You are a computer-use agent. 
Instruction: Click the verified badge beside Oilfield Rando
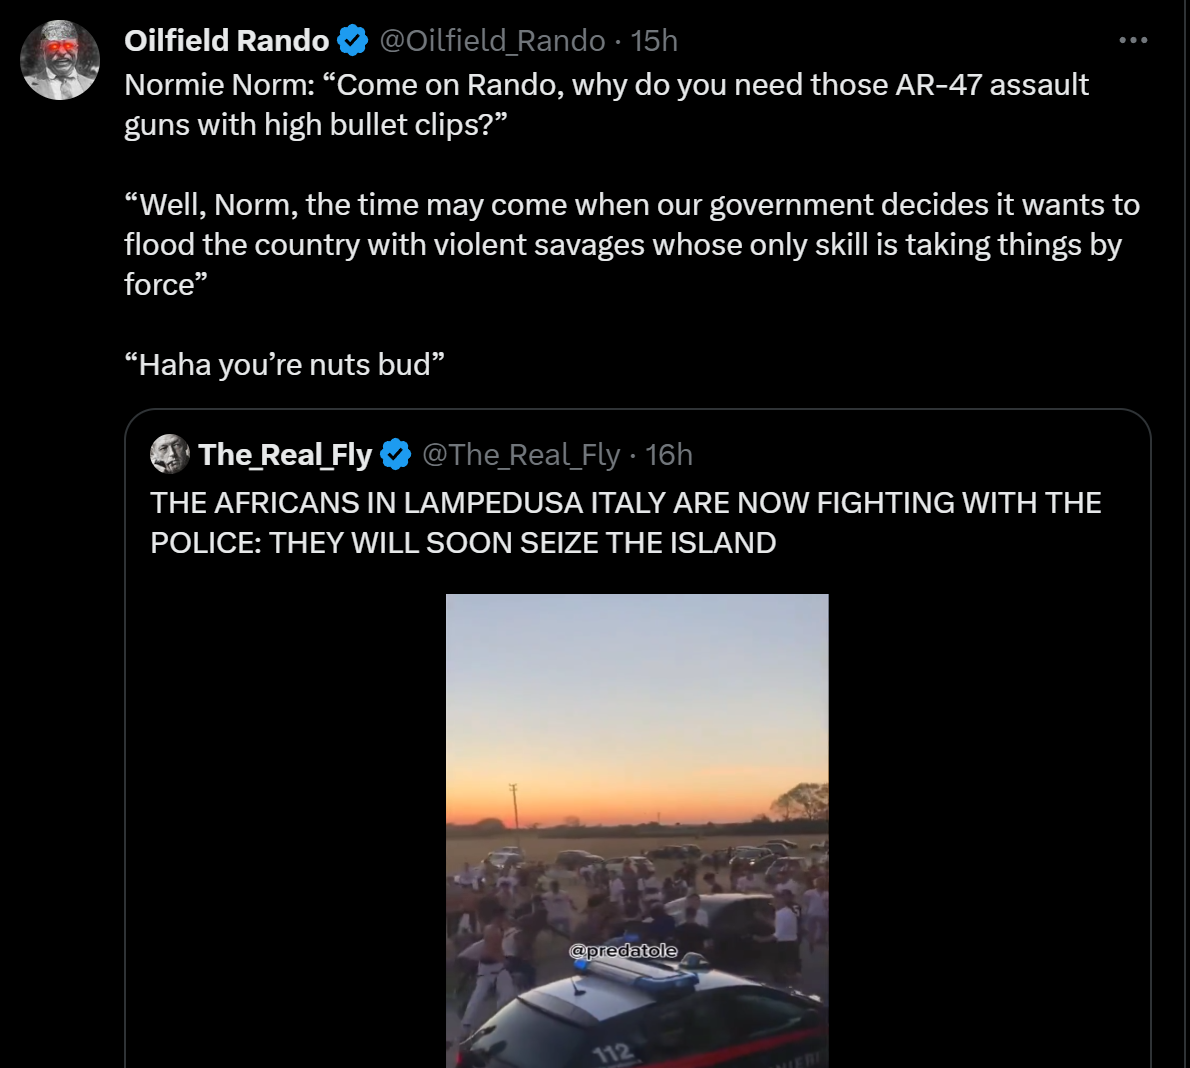[352, 40]
